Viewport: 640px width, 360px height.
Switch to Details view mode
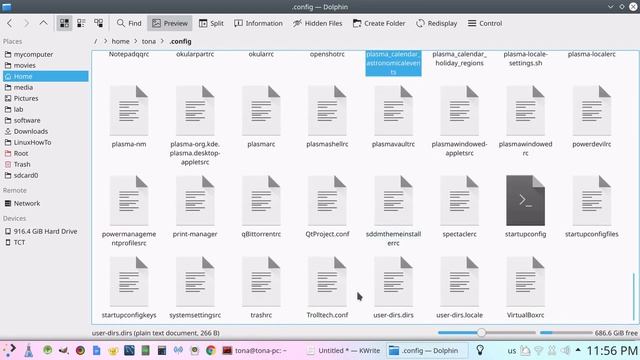point(98,23)
